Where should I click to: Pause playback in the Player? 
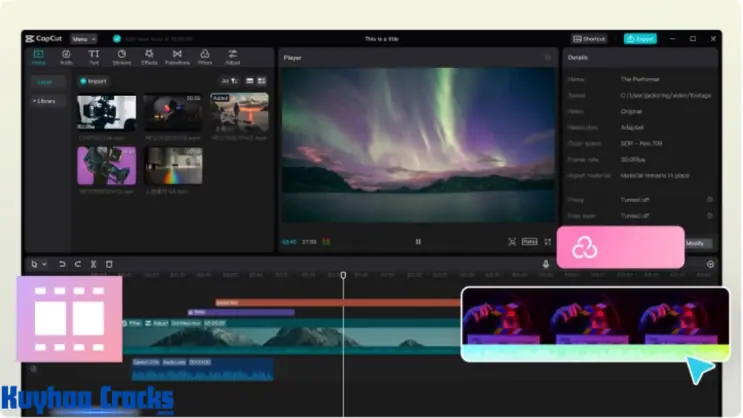[418, 241]
